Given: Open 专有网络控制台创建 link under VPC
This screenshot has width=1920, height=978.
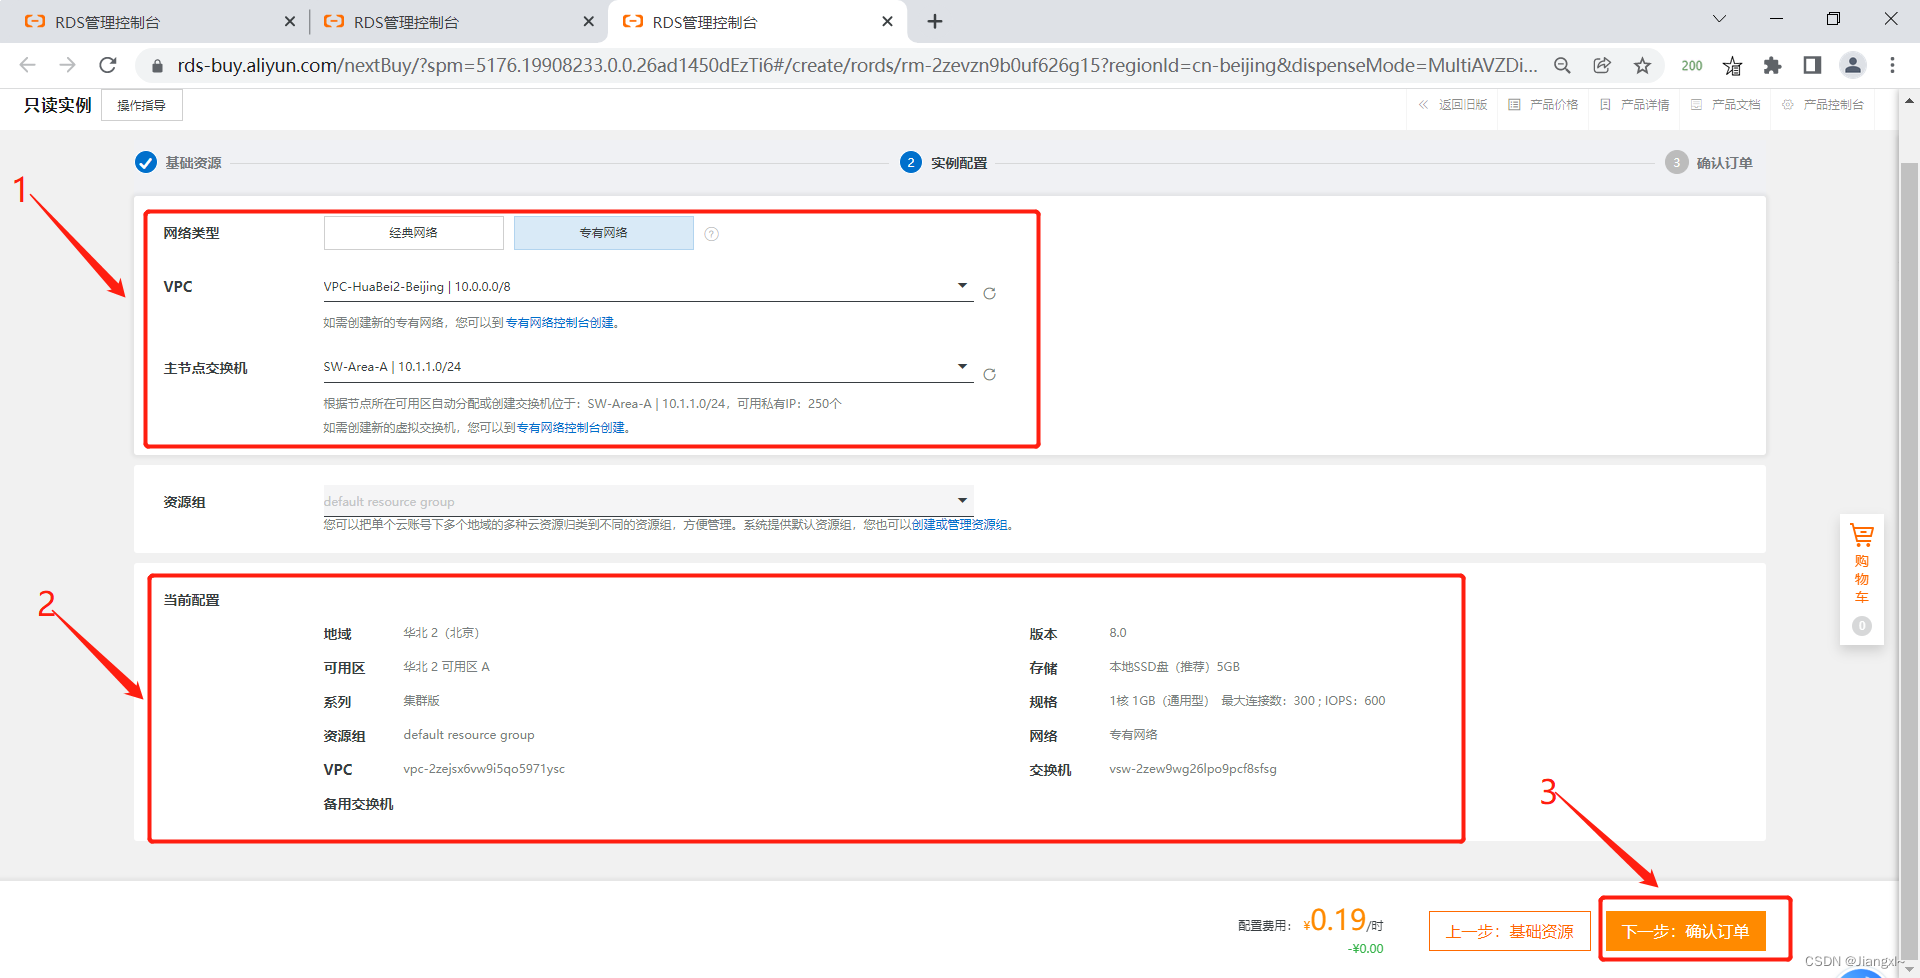Looking at the screenshot, I should [x=560, y=323].
